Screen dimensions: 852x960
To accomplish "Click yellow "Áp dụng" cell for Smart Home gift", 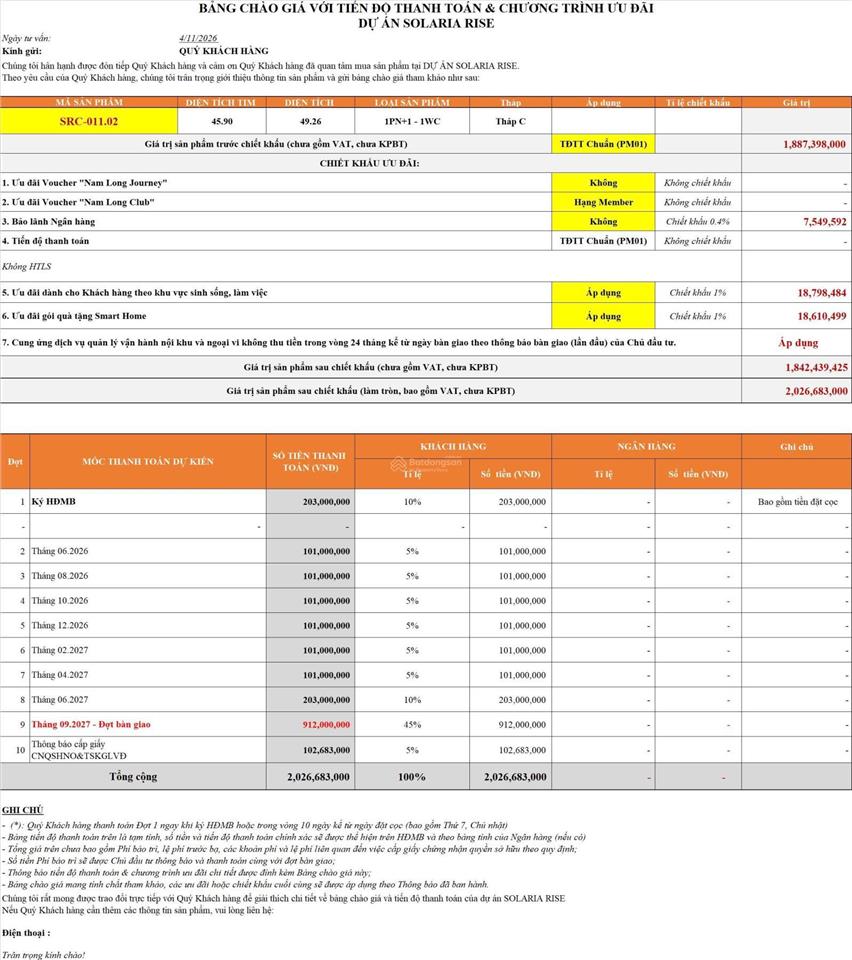I will [603, 316].
